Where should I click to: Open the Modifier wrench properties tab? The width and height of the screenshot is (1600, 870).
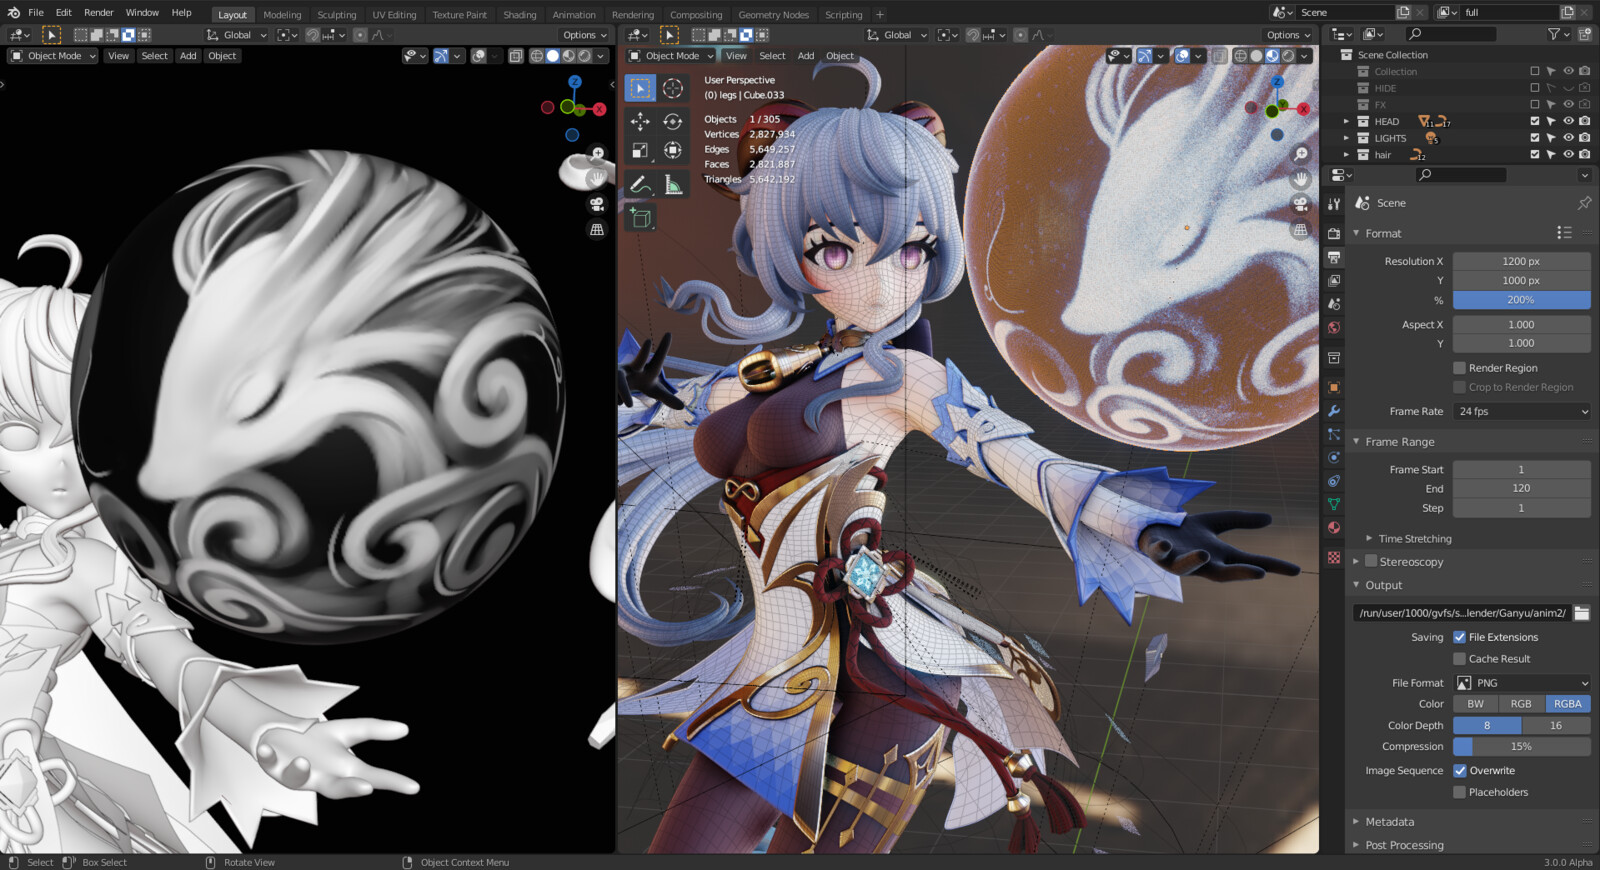(x=1334, y=411)
